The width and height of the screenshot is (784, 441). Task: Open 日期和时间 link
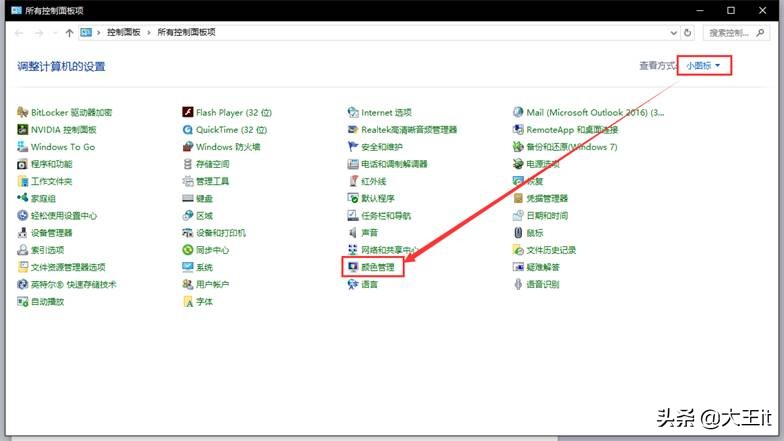(547, 216)
